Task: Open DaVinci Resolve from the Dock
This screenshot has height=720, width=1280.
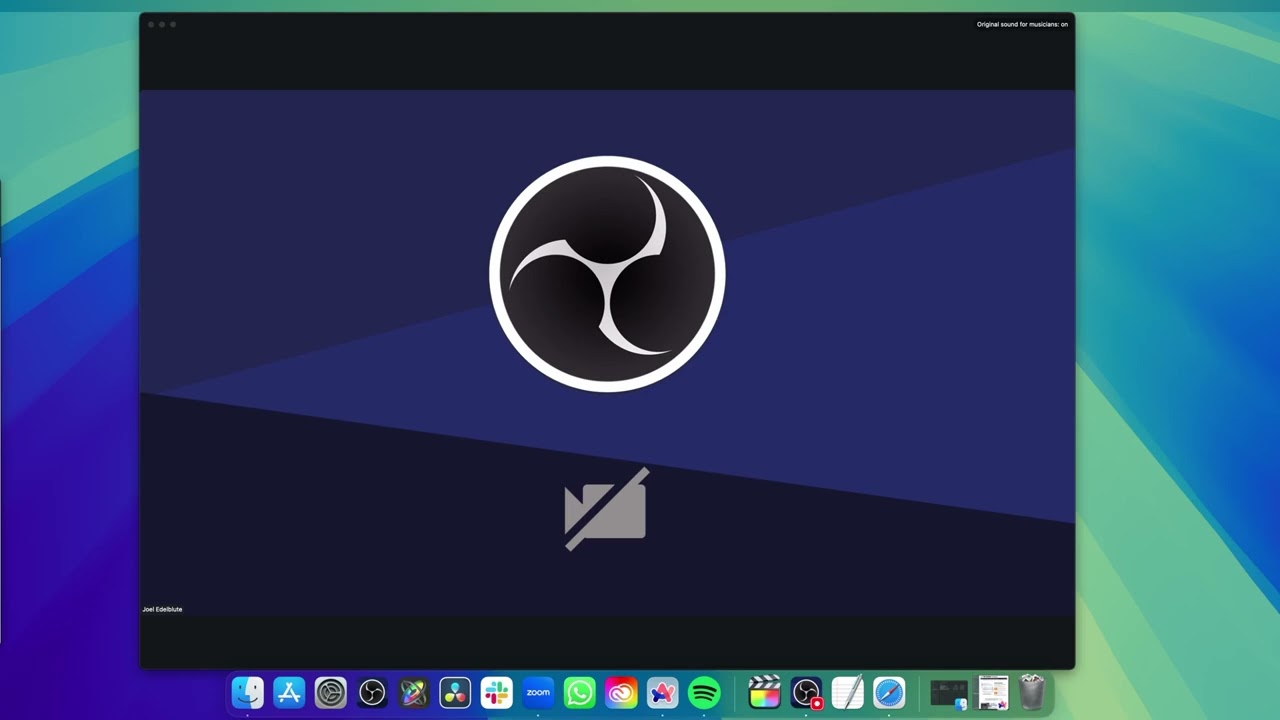Action: click(x=455, y=692)
